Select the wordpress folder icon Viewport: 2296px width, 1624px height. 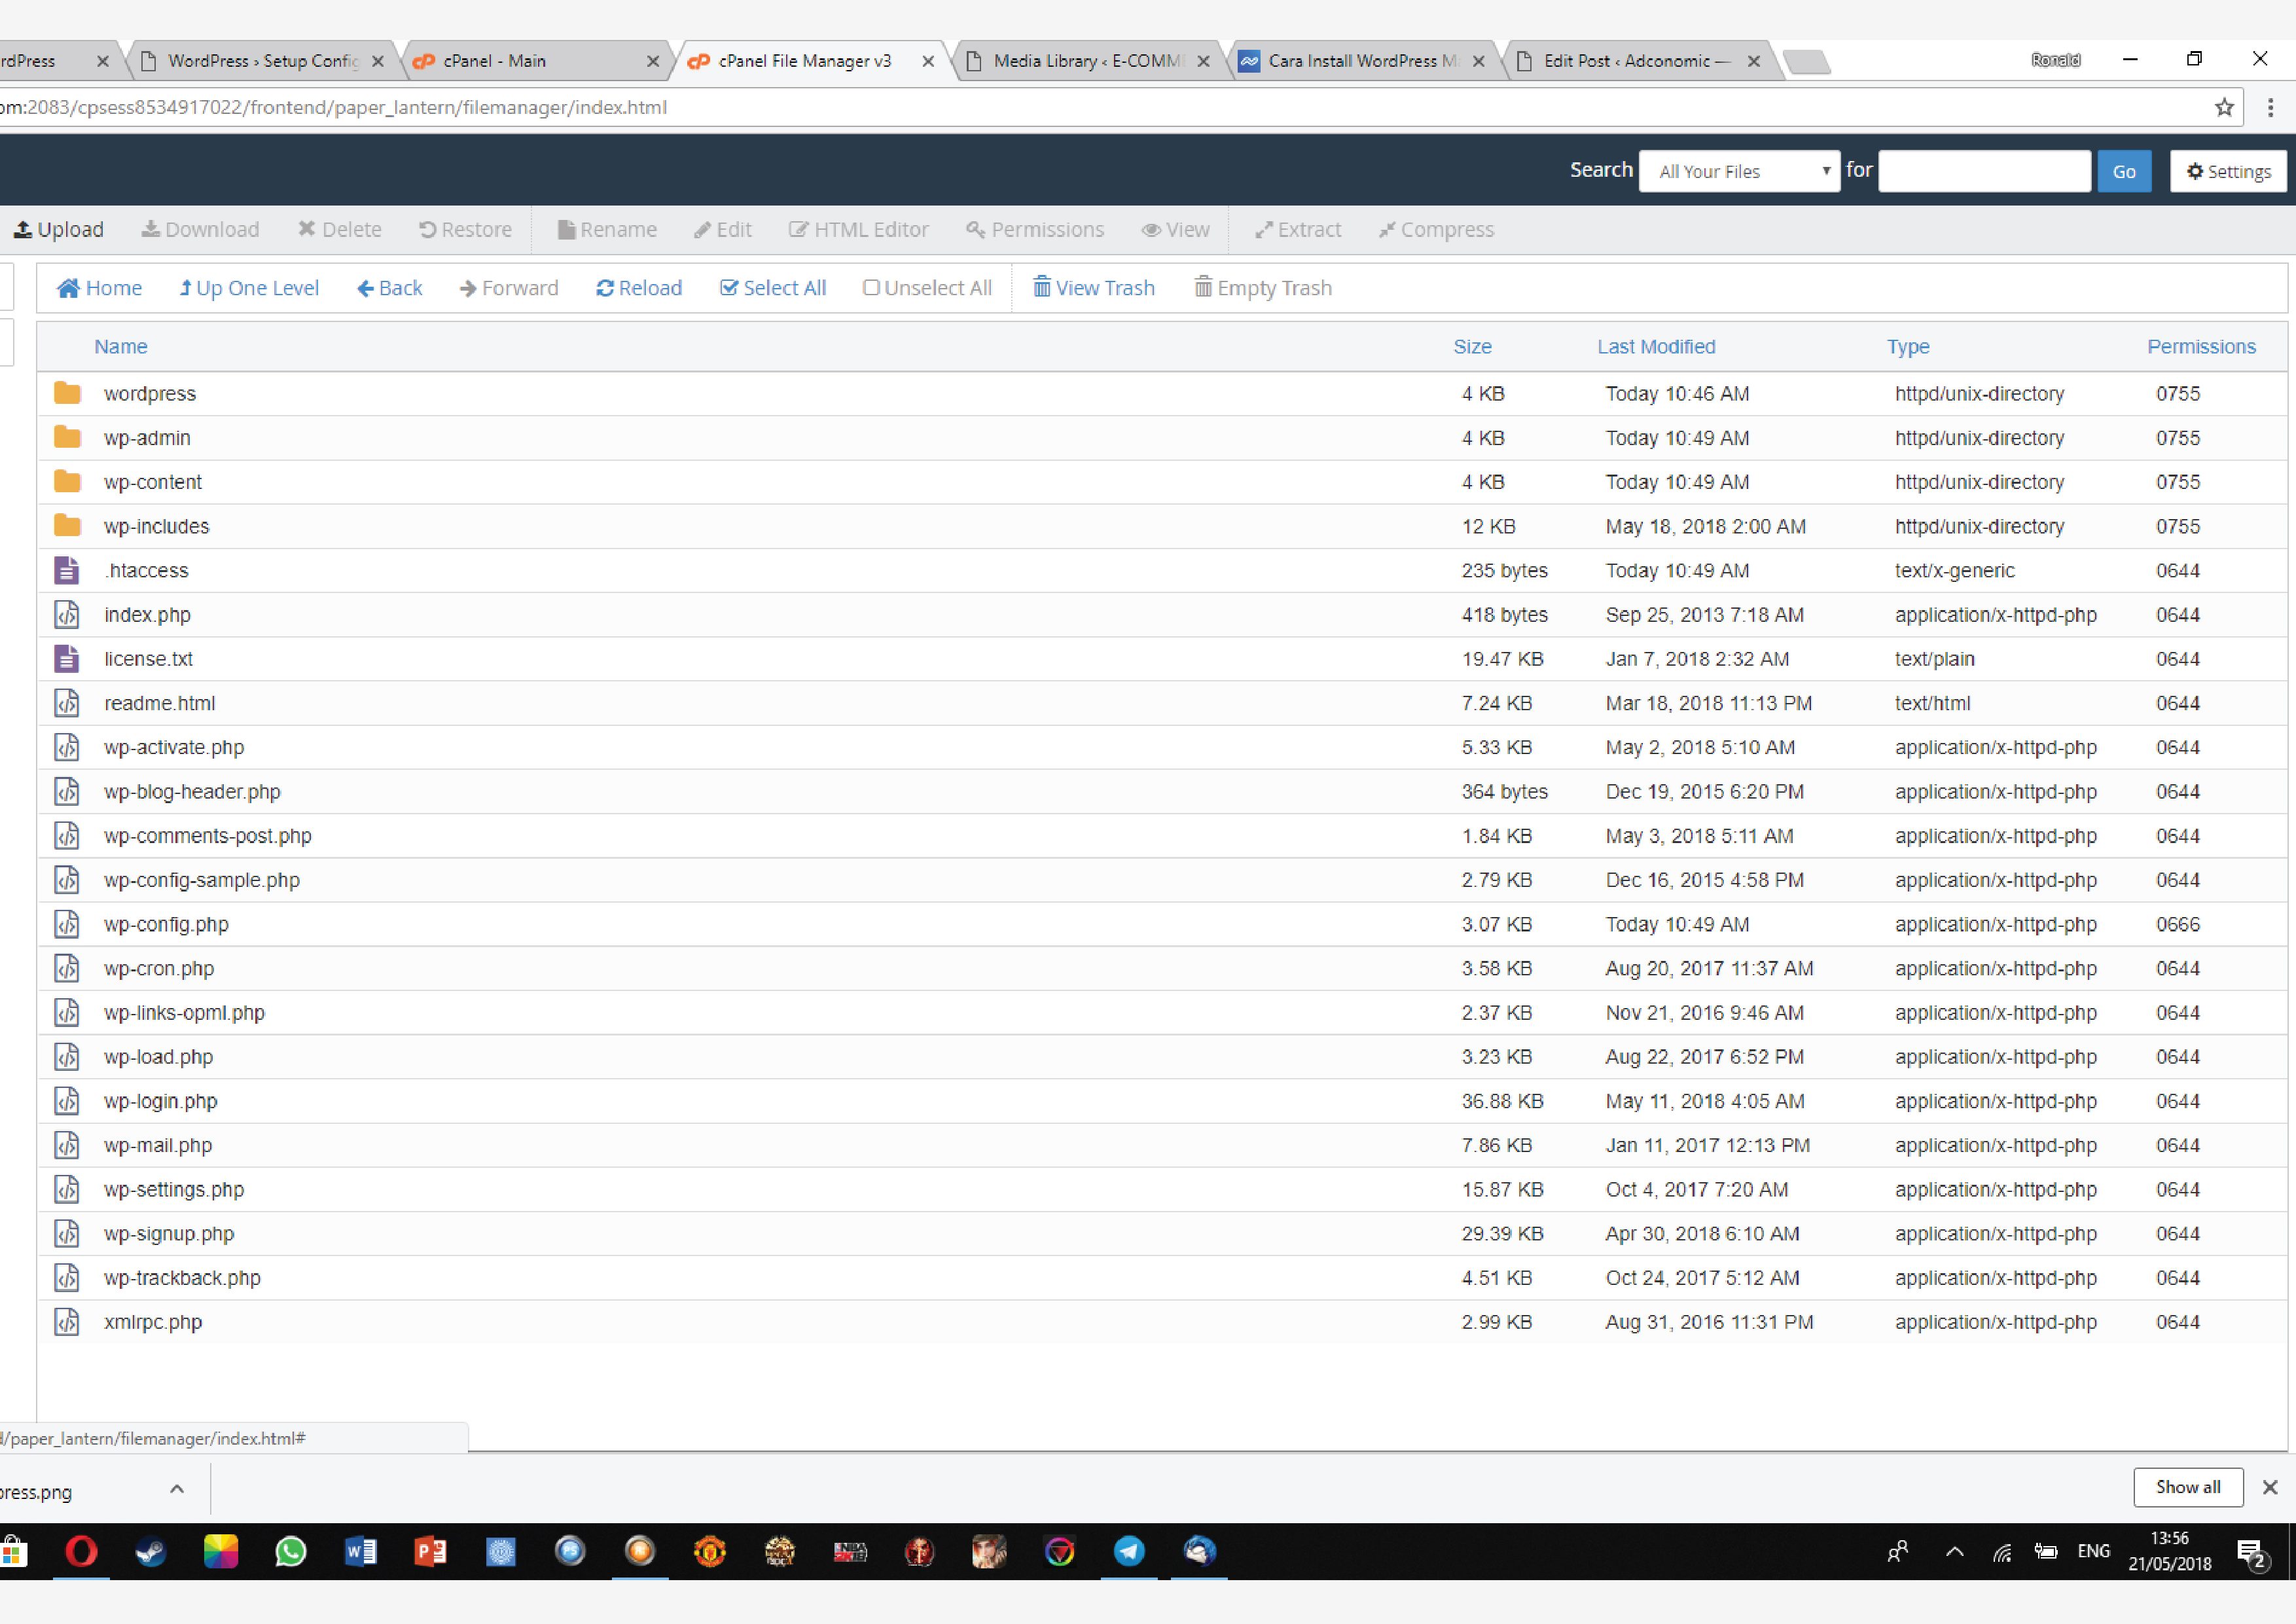pos(67,393)
